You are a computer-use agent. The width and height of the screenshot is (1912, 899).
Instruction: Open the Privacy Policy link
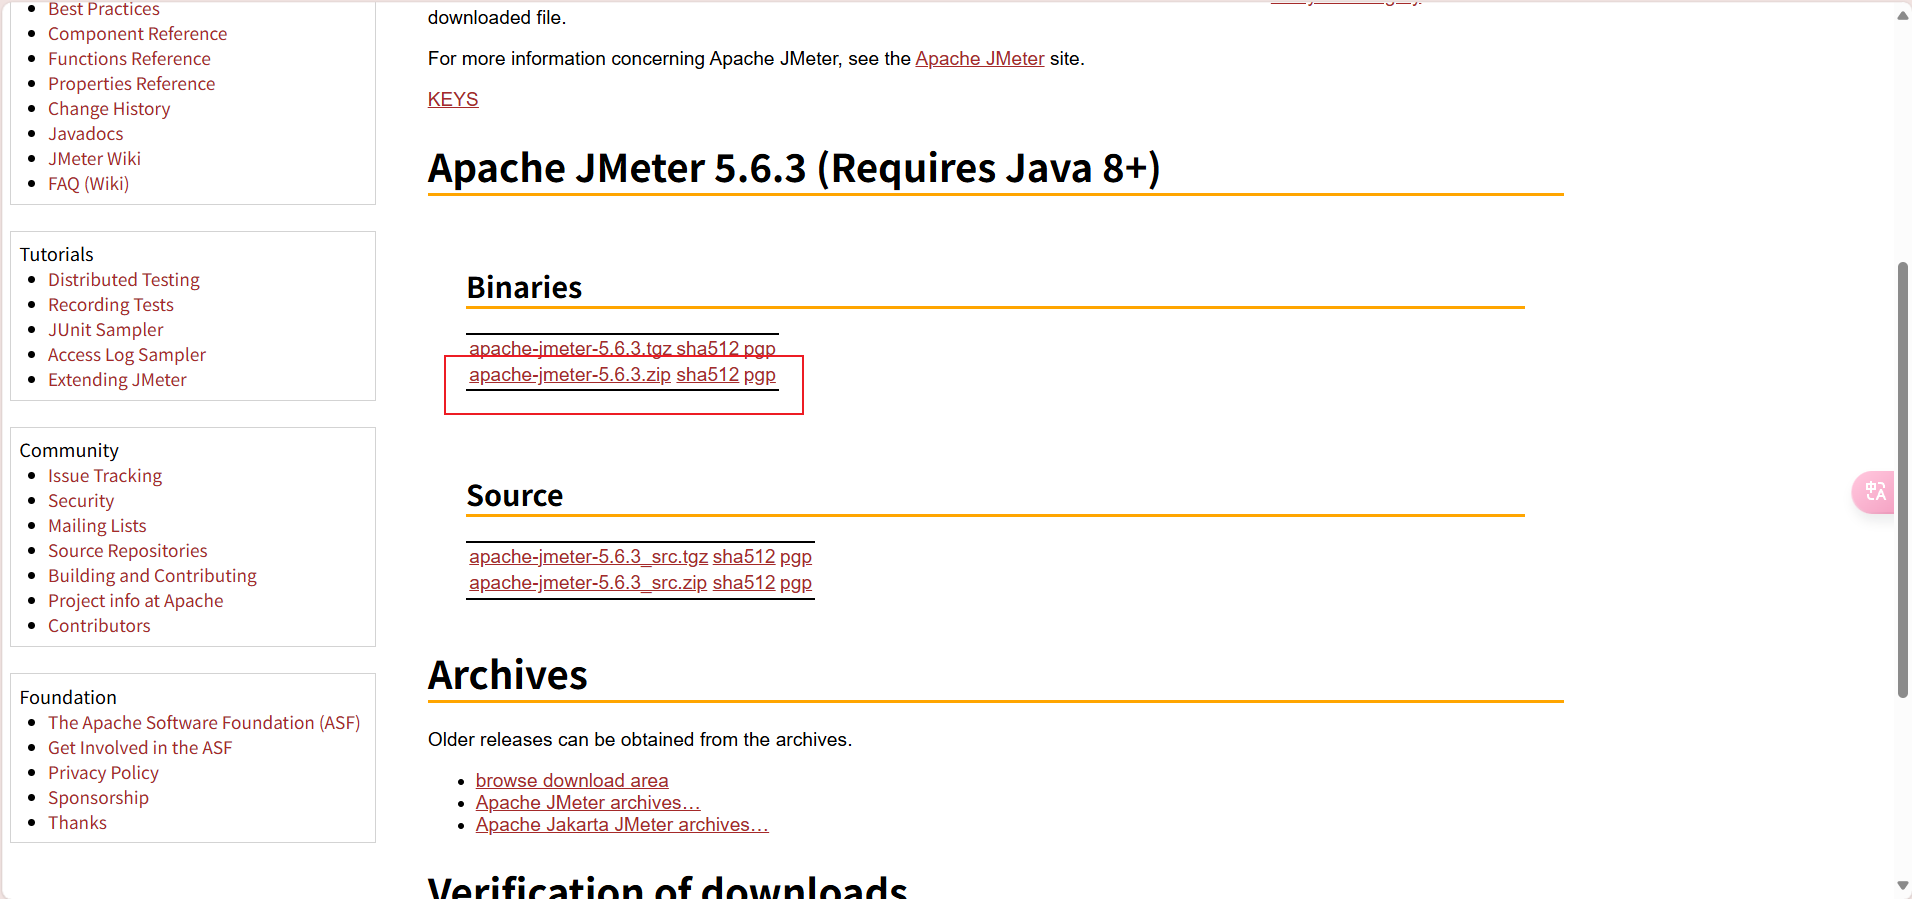[x=103, y=773]
